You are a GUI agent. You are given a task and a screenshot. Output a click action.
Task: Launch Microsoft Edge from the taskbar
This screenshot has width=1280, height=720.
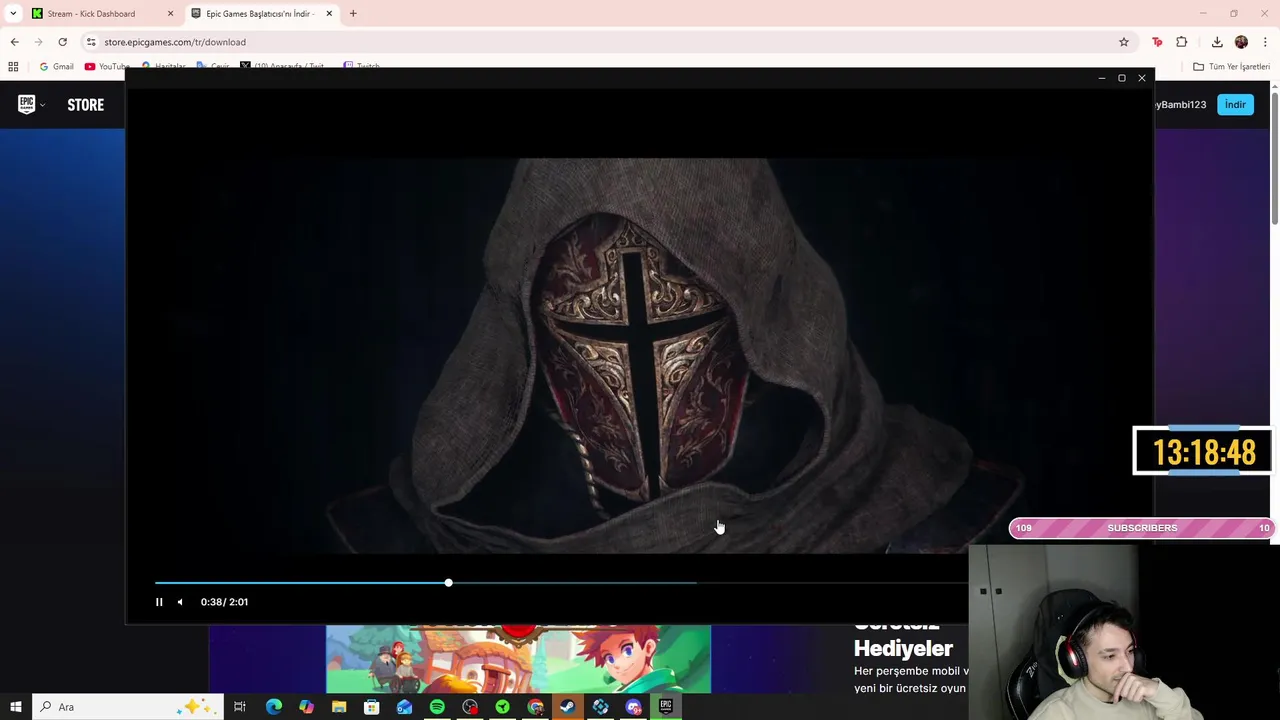coord(273,707)
